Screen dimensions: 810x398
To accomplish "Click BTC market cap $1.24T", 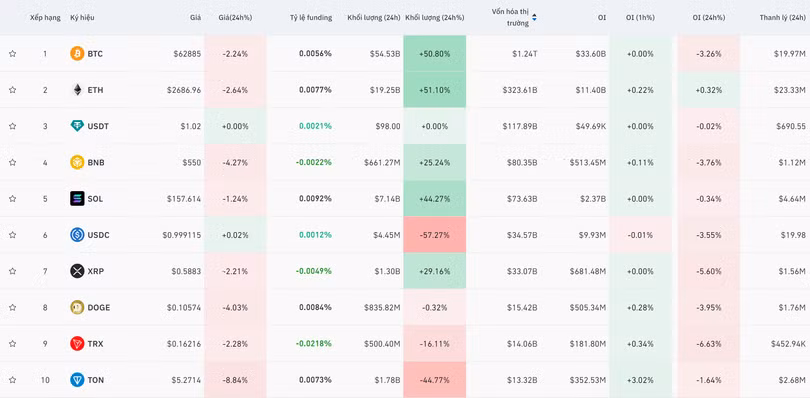I will 525,54.
